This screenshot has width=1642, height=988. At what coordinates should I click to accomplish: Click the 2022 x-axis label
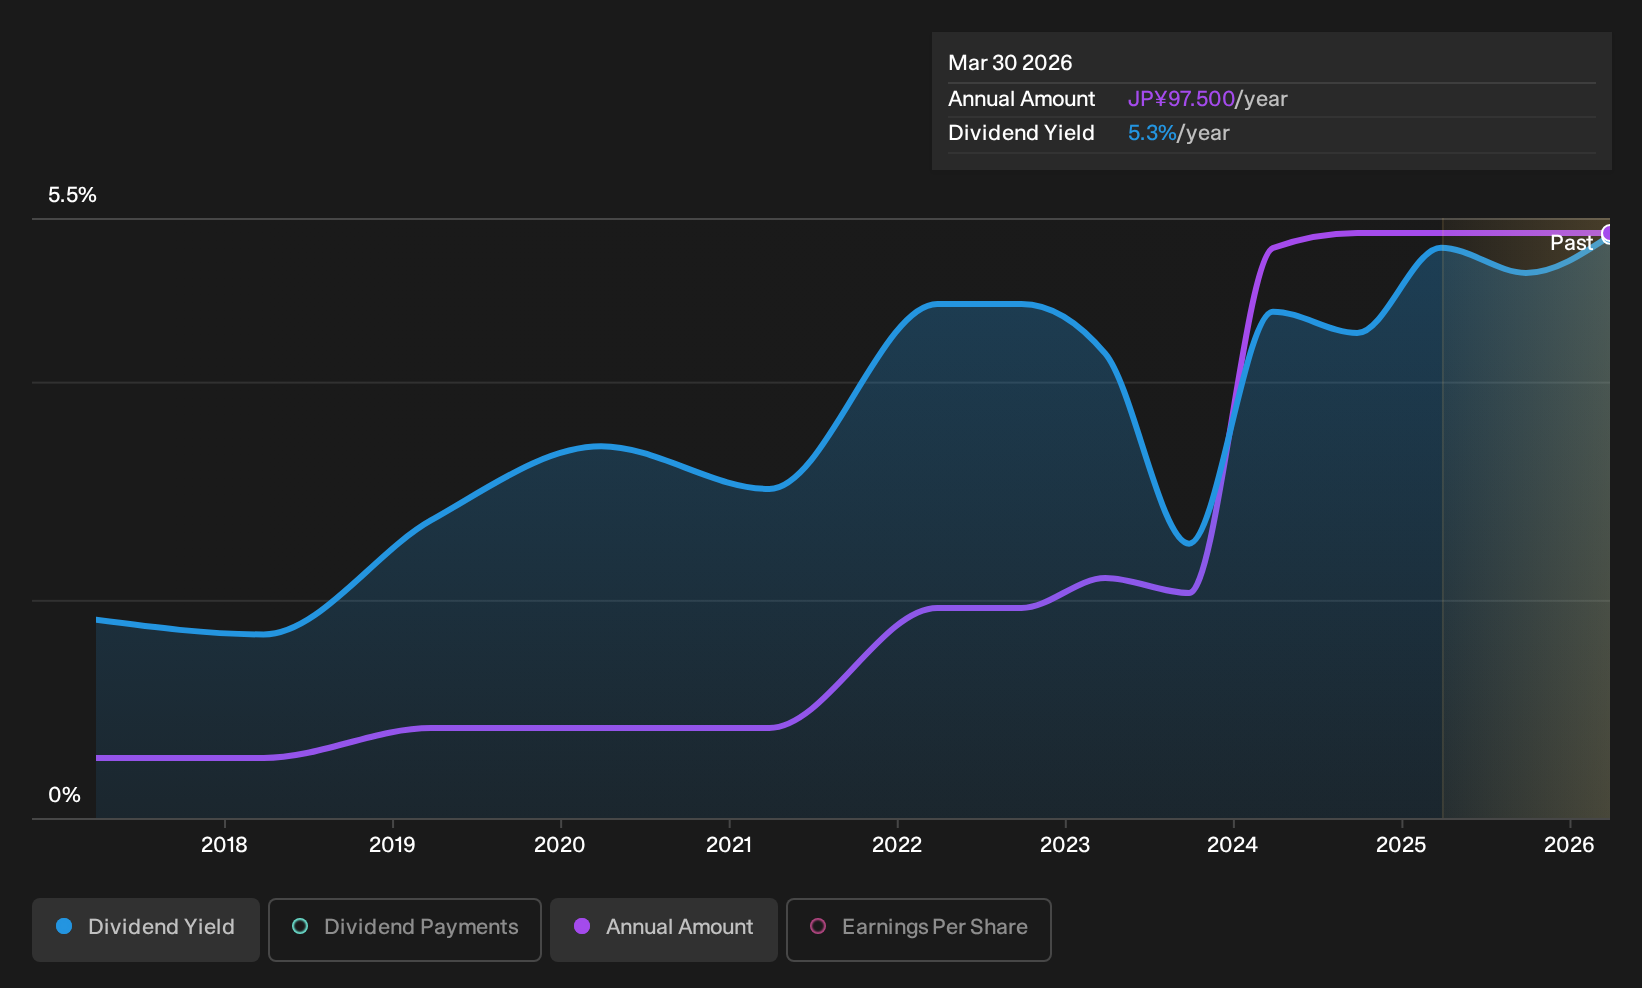click(897, 845)
